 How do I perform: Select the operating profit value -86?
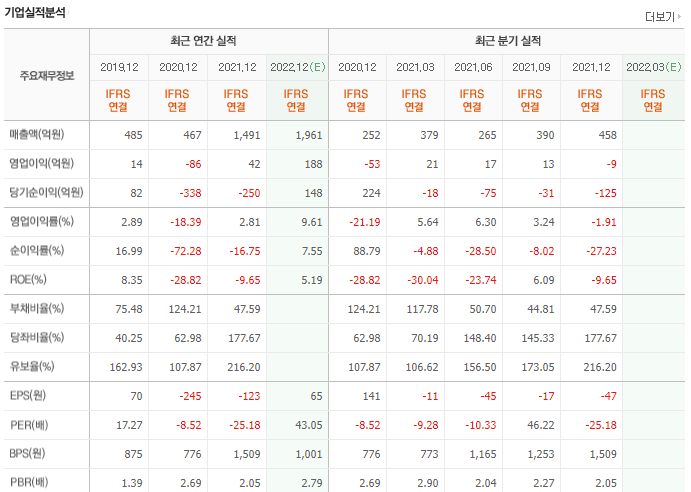point(193,164)
